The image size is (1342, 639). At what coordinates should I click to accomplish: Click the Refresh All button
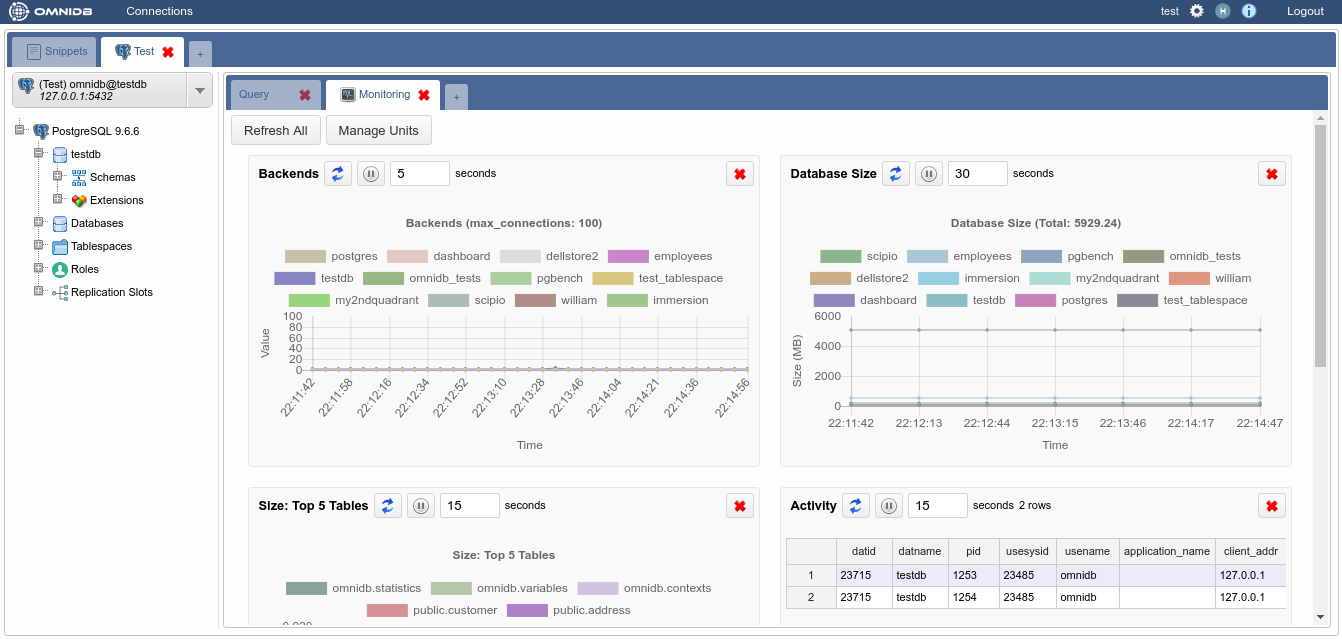pos(275,131)
